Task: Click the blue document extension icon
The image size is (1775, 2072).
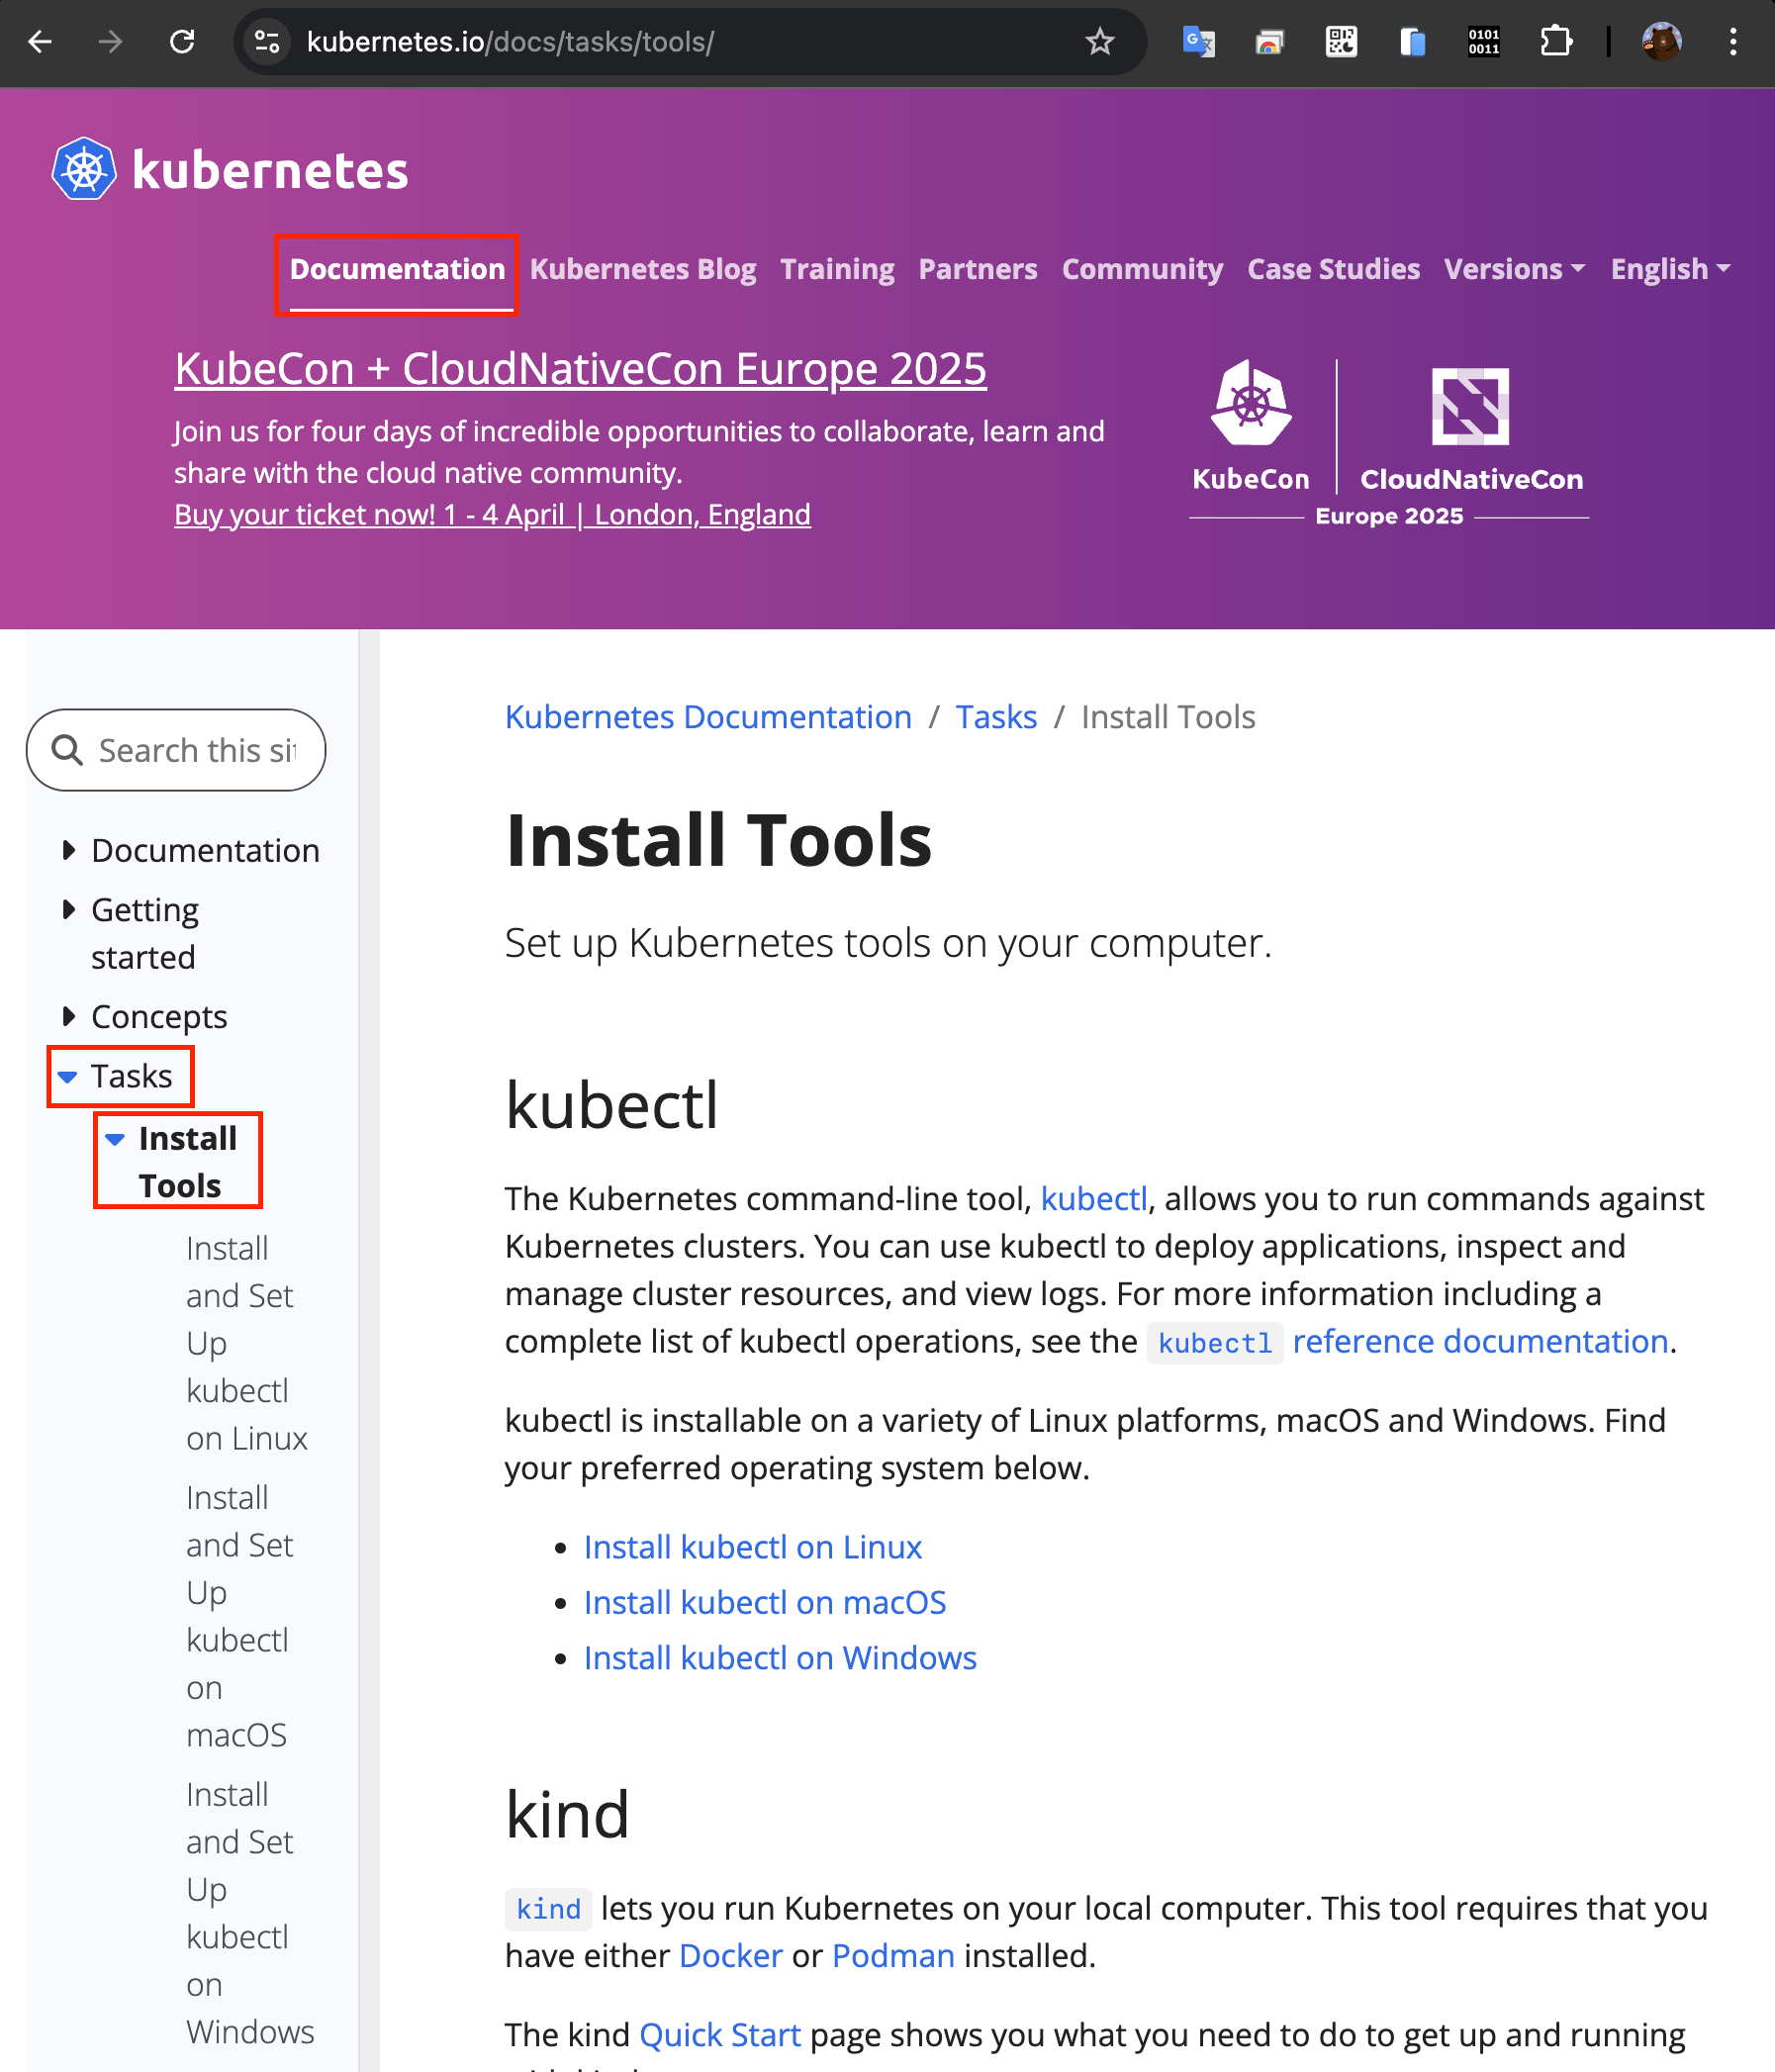Action: [1412, 42]
